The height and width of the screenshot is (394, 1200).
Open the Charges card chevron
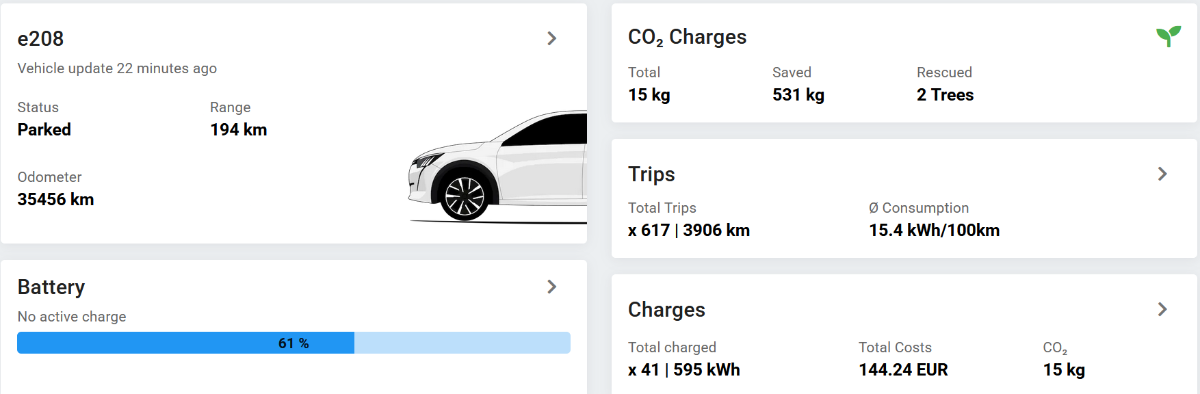click(x=1162, y=309)
